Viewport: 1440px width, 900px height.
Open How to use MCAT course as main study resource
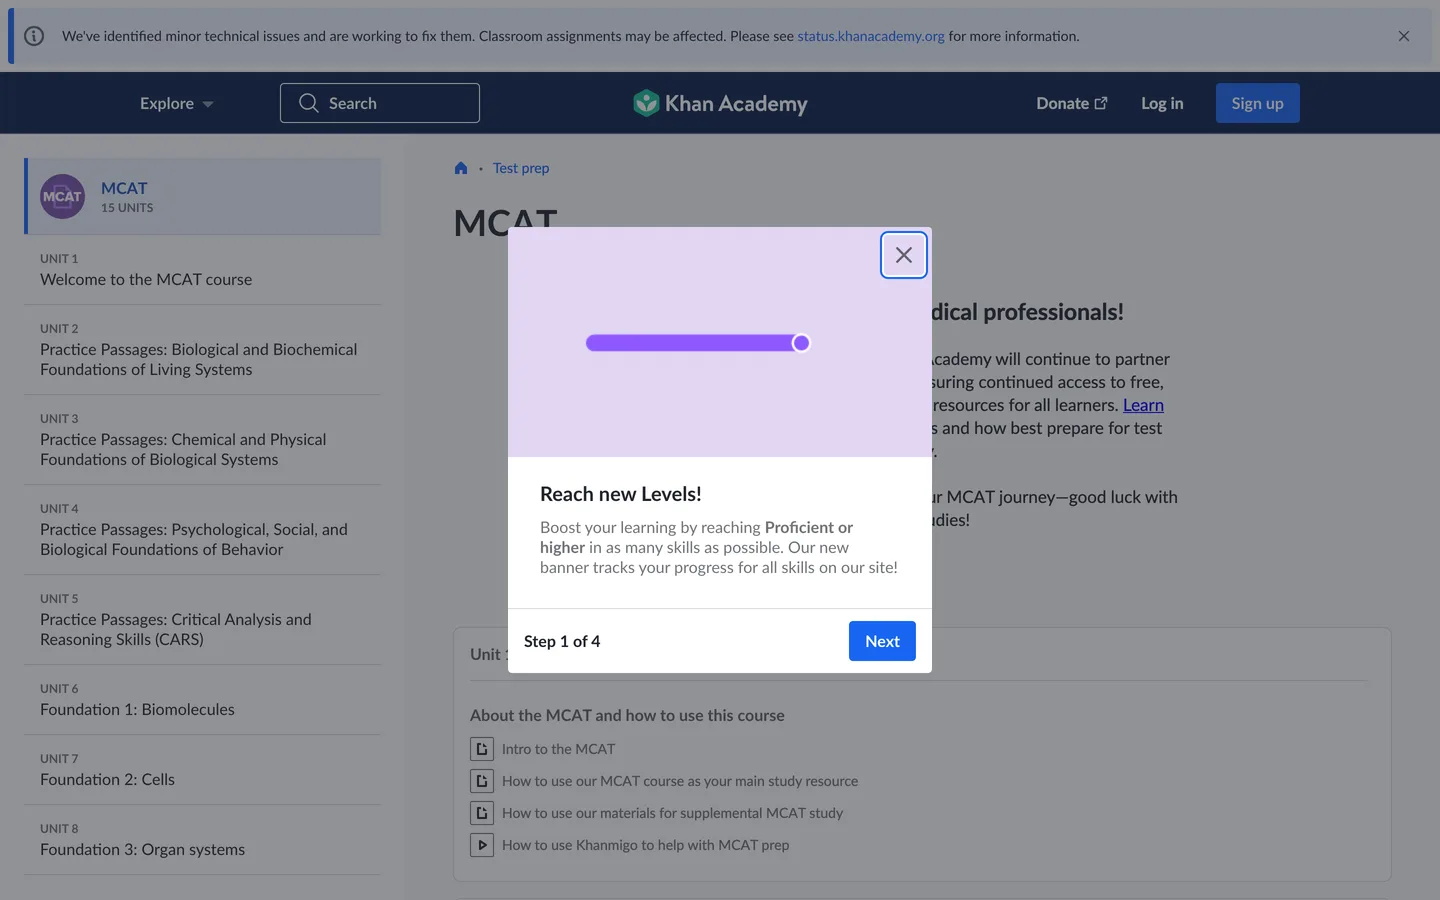[680, 781]
